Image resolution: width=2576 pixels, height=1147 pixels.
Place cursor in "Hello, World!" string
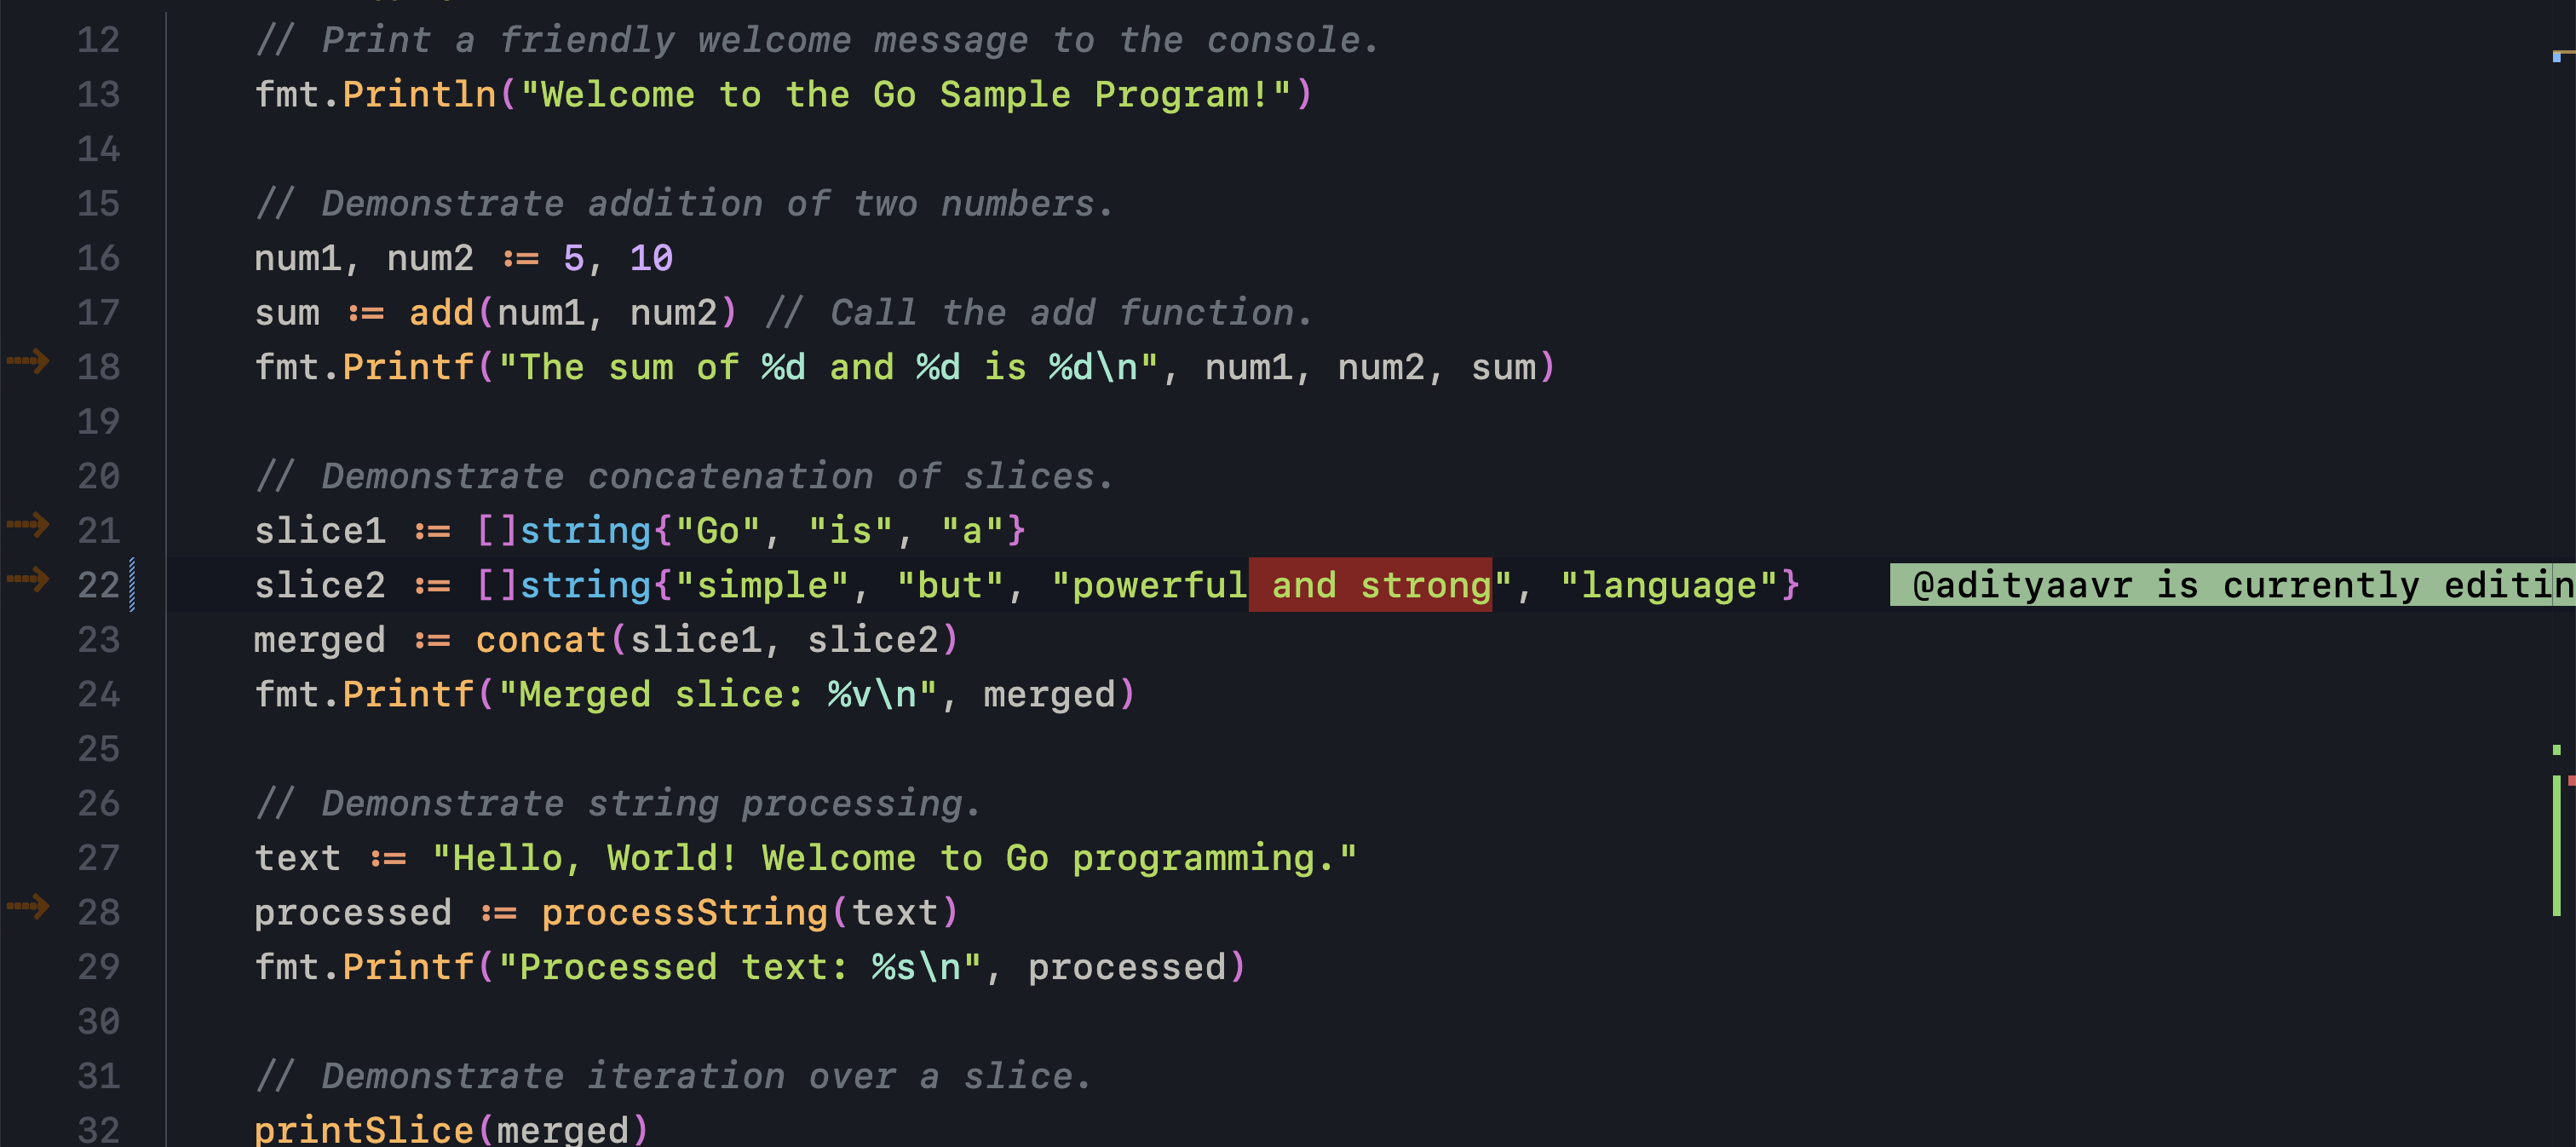[595, 858]
